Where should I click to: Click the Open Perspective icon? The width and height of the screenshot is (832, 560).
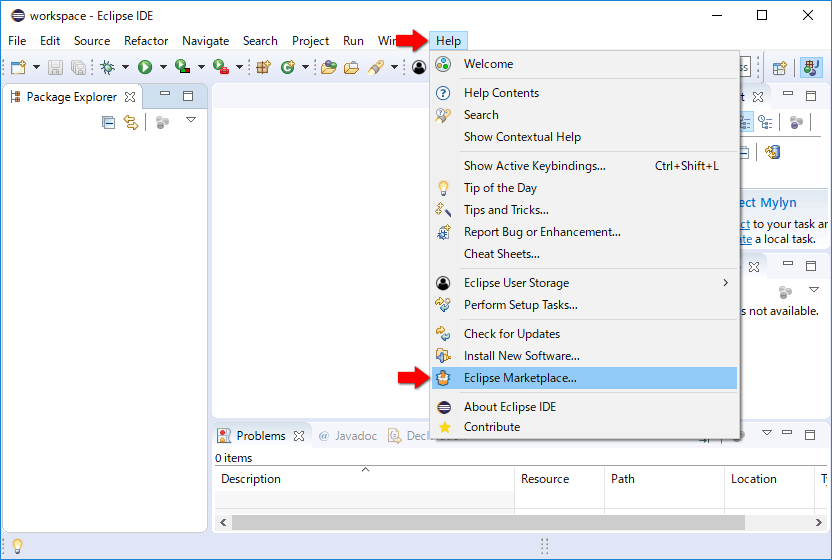pos(779,67)
